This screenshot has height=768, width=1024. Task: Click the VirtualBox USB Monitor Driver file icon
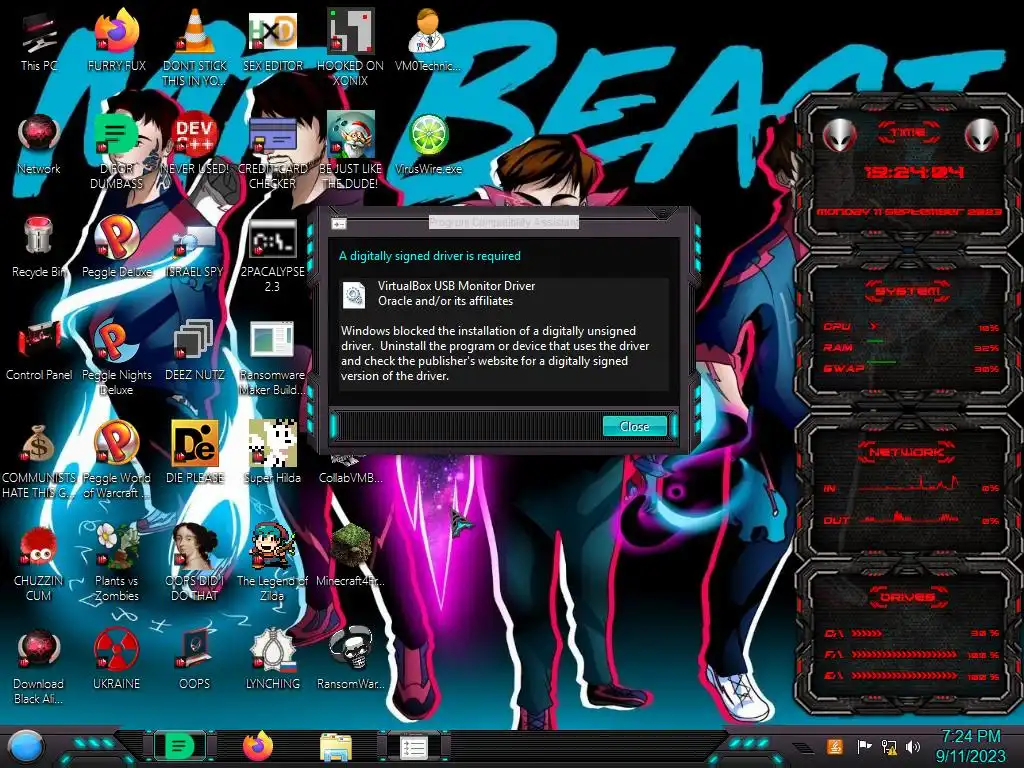tap(354, 295)
